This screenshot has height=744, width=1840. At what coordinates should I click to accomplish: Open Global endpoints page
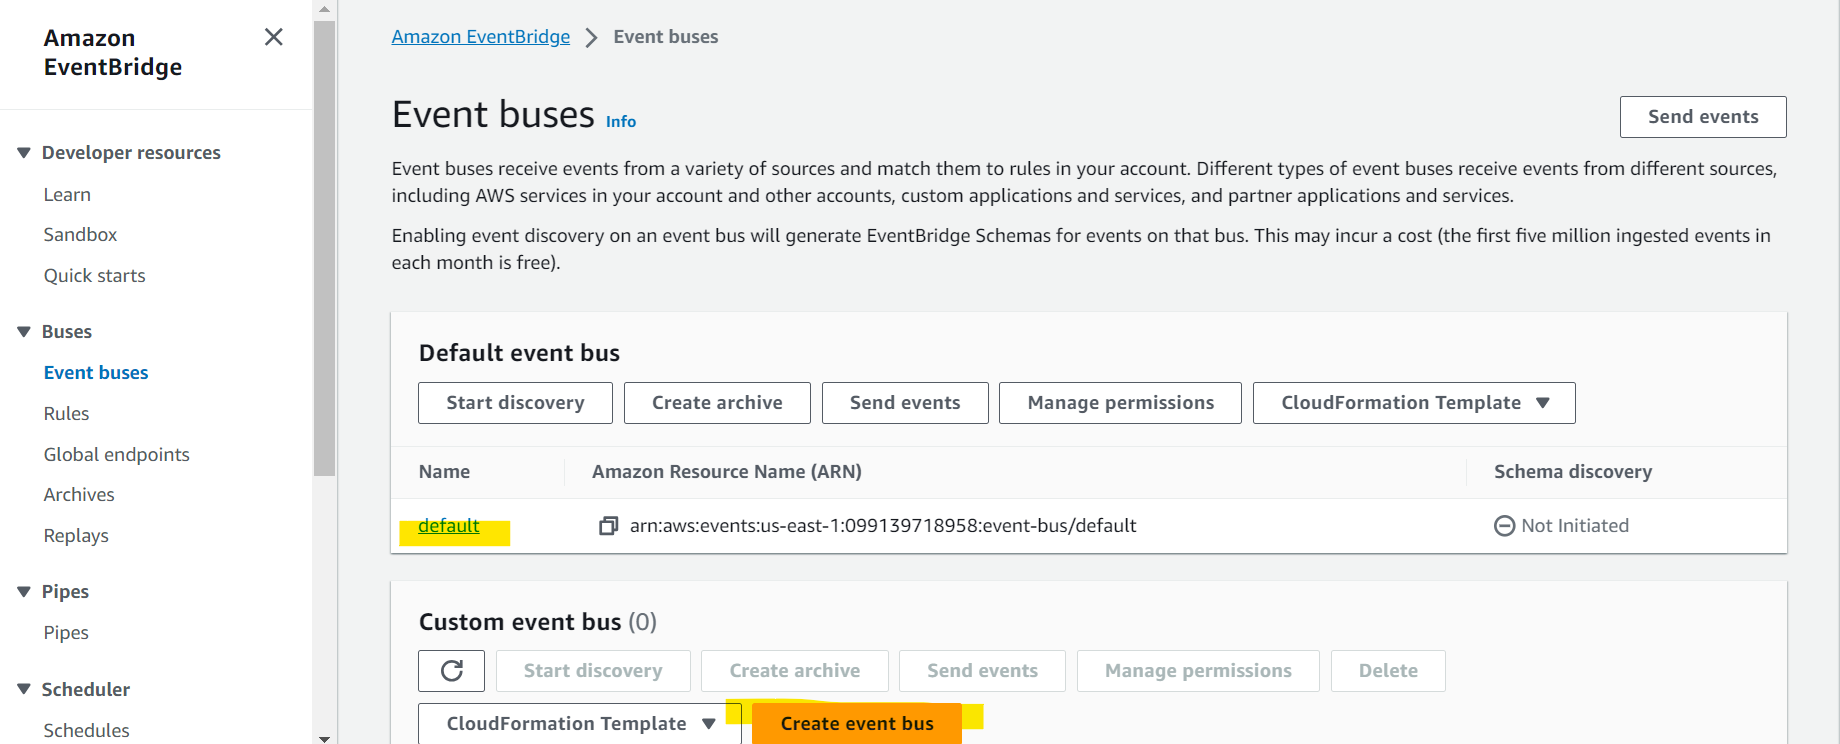point(116,455)
